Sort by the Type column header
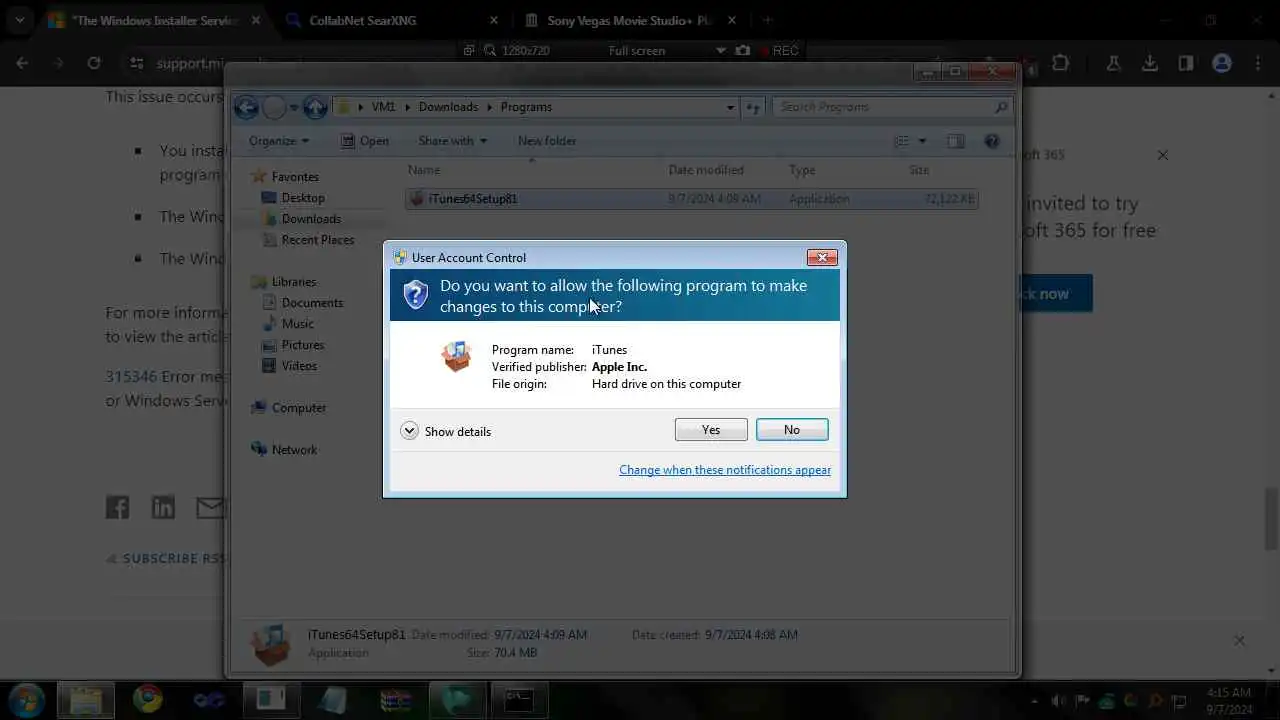The height and width of the screenshot is (720, 1280). click(843, 170)
